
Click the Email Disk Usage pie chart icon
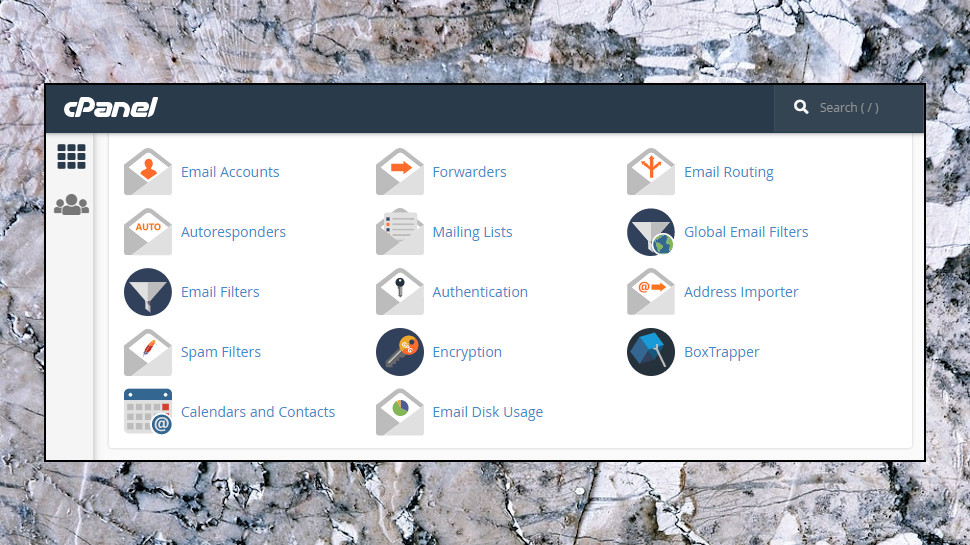pos(400,411)
